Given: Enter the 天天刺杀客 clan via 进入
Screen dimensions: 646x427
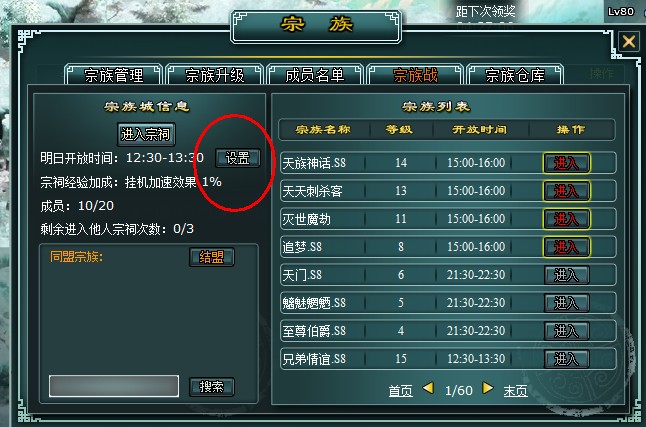Looking at the screenshot, I should (566, 191).
